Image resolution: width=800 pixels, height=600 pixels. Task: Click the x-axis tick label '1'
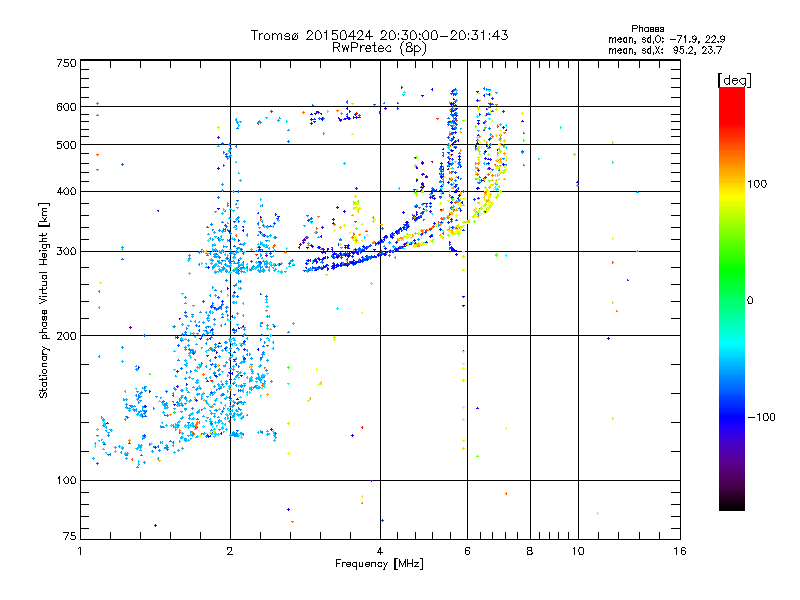pyautogui.click(x=80, y=551)
